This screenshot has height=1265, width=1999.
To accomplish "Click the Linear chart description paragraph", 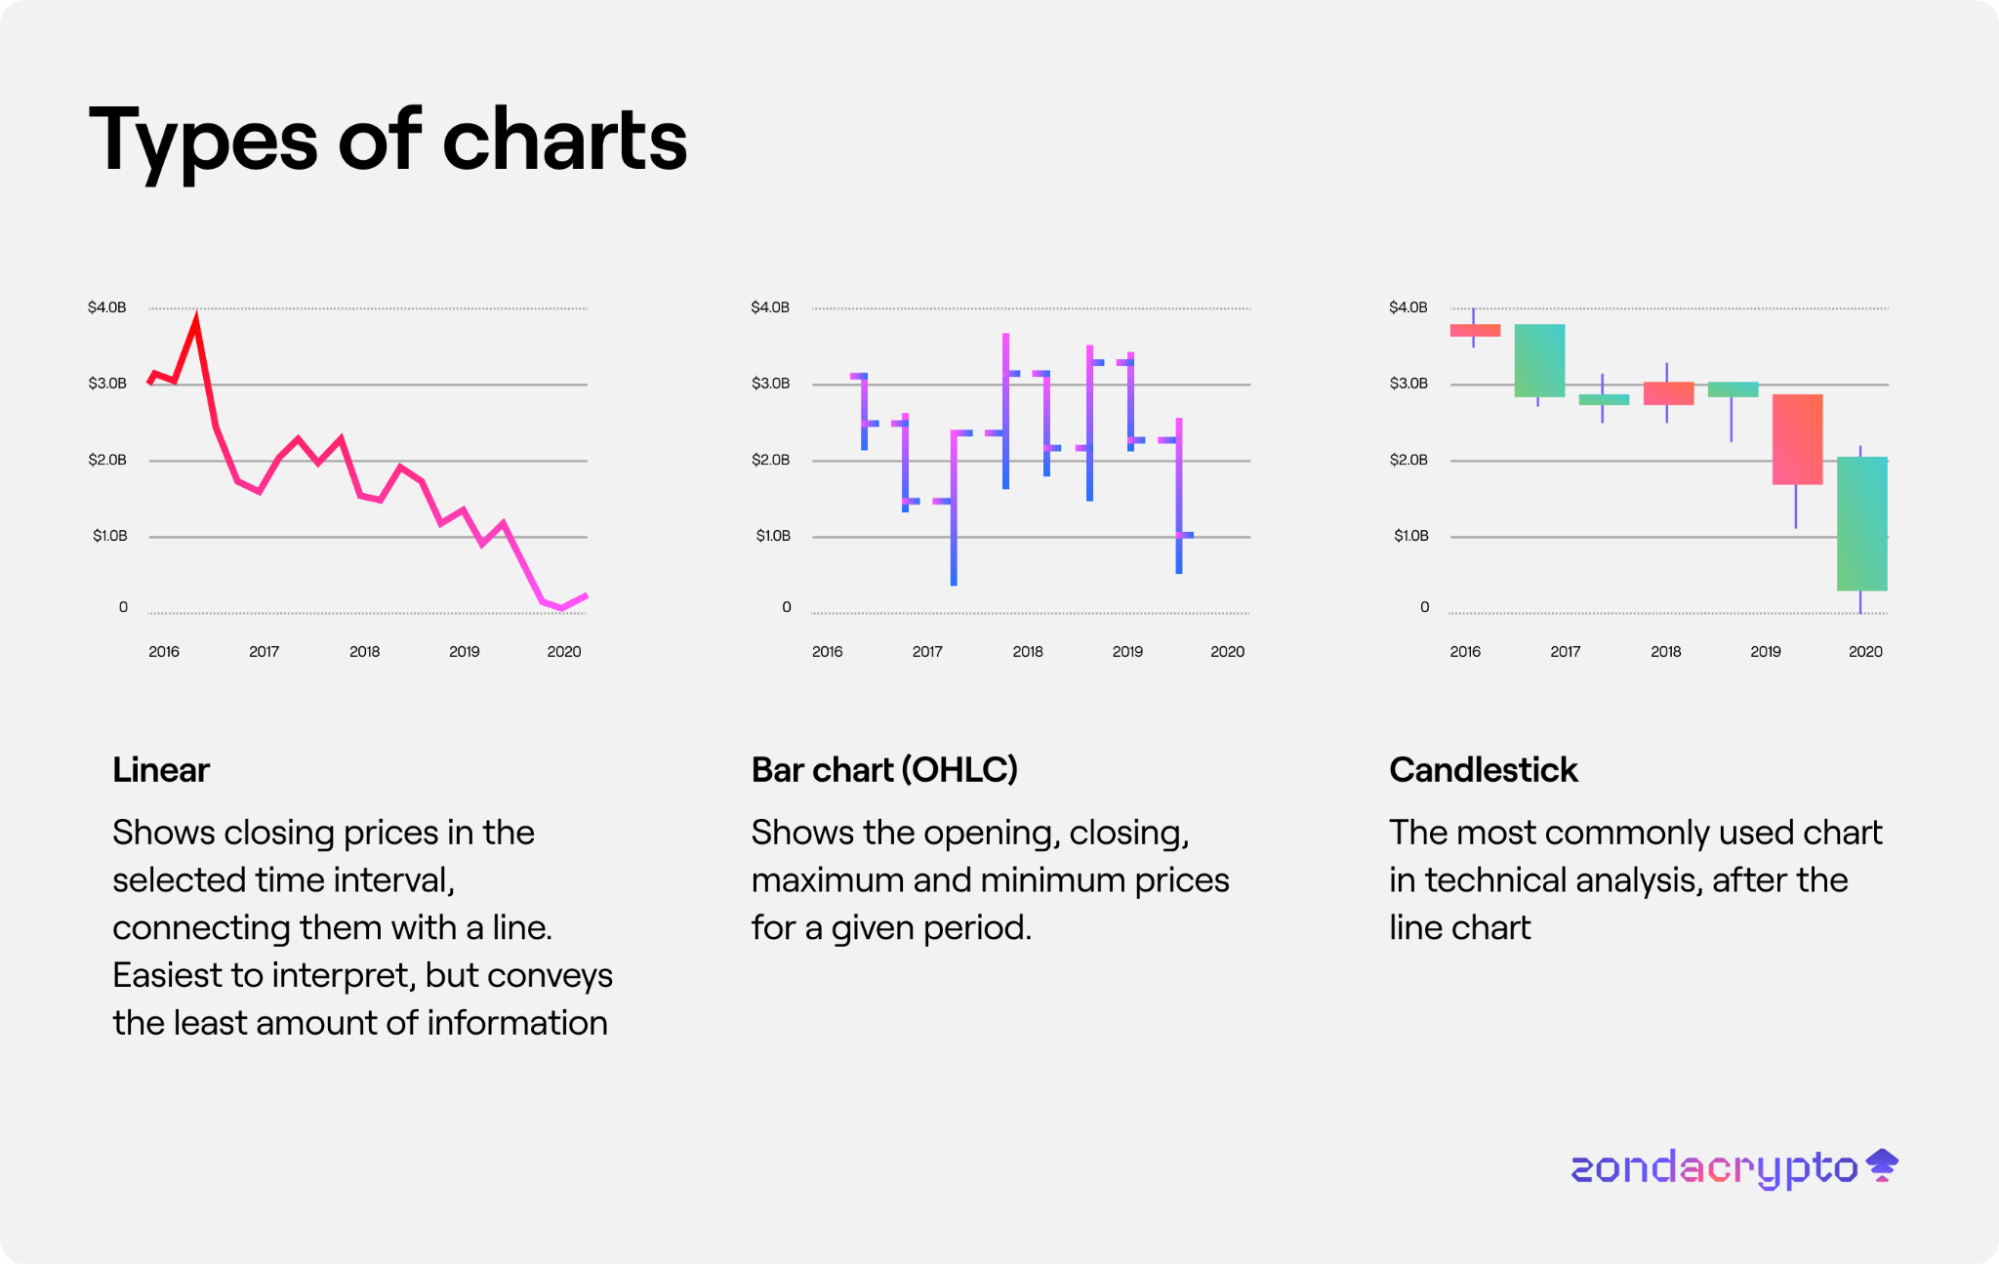I will (x=362, y=927).
